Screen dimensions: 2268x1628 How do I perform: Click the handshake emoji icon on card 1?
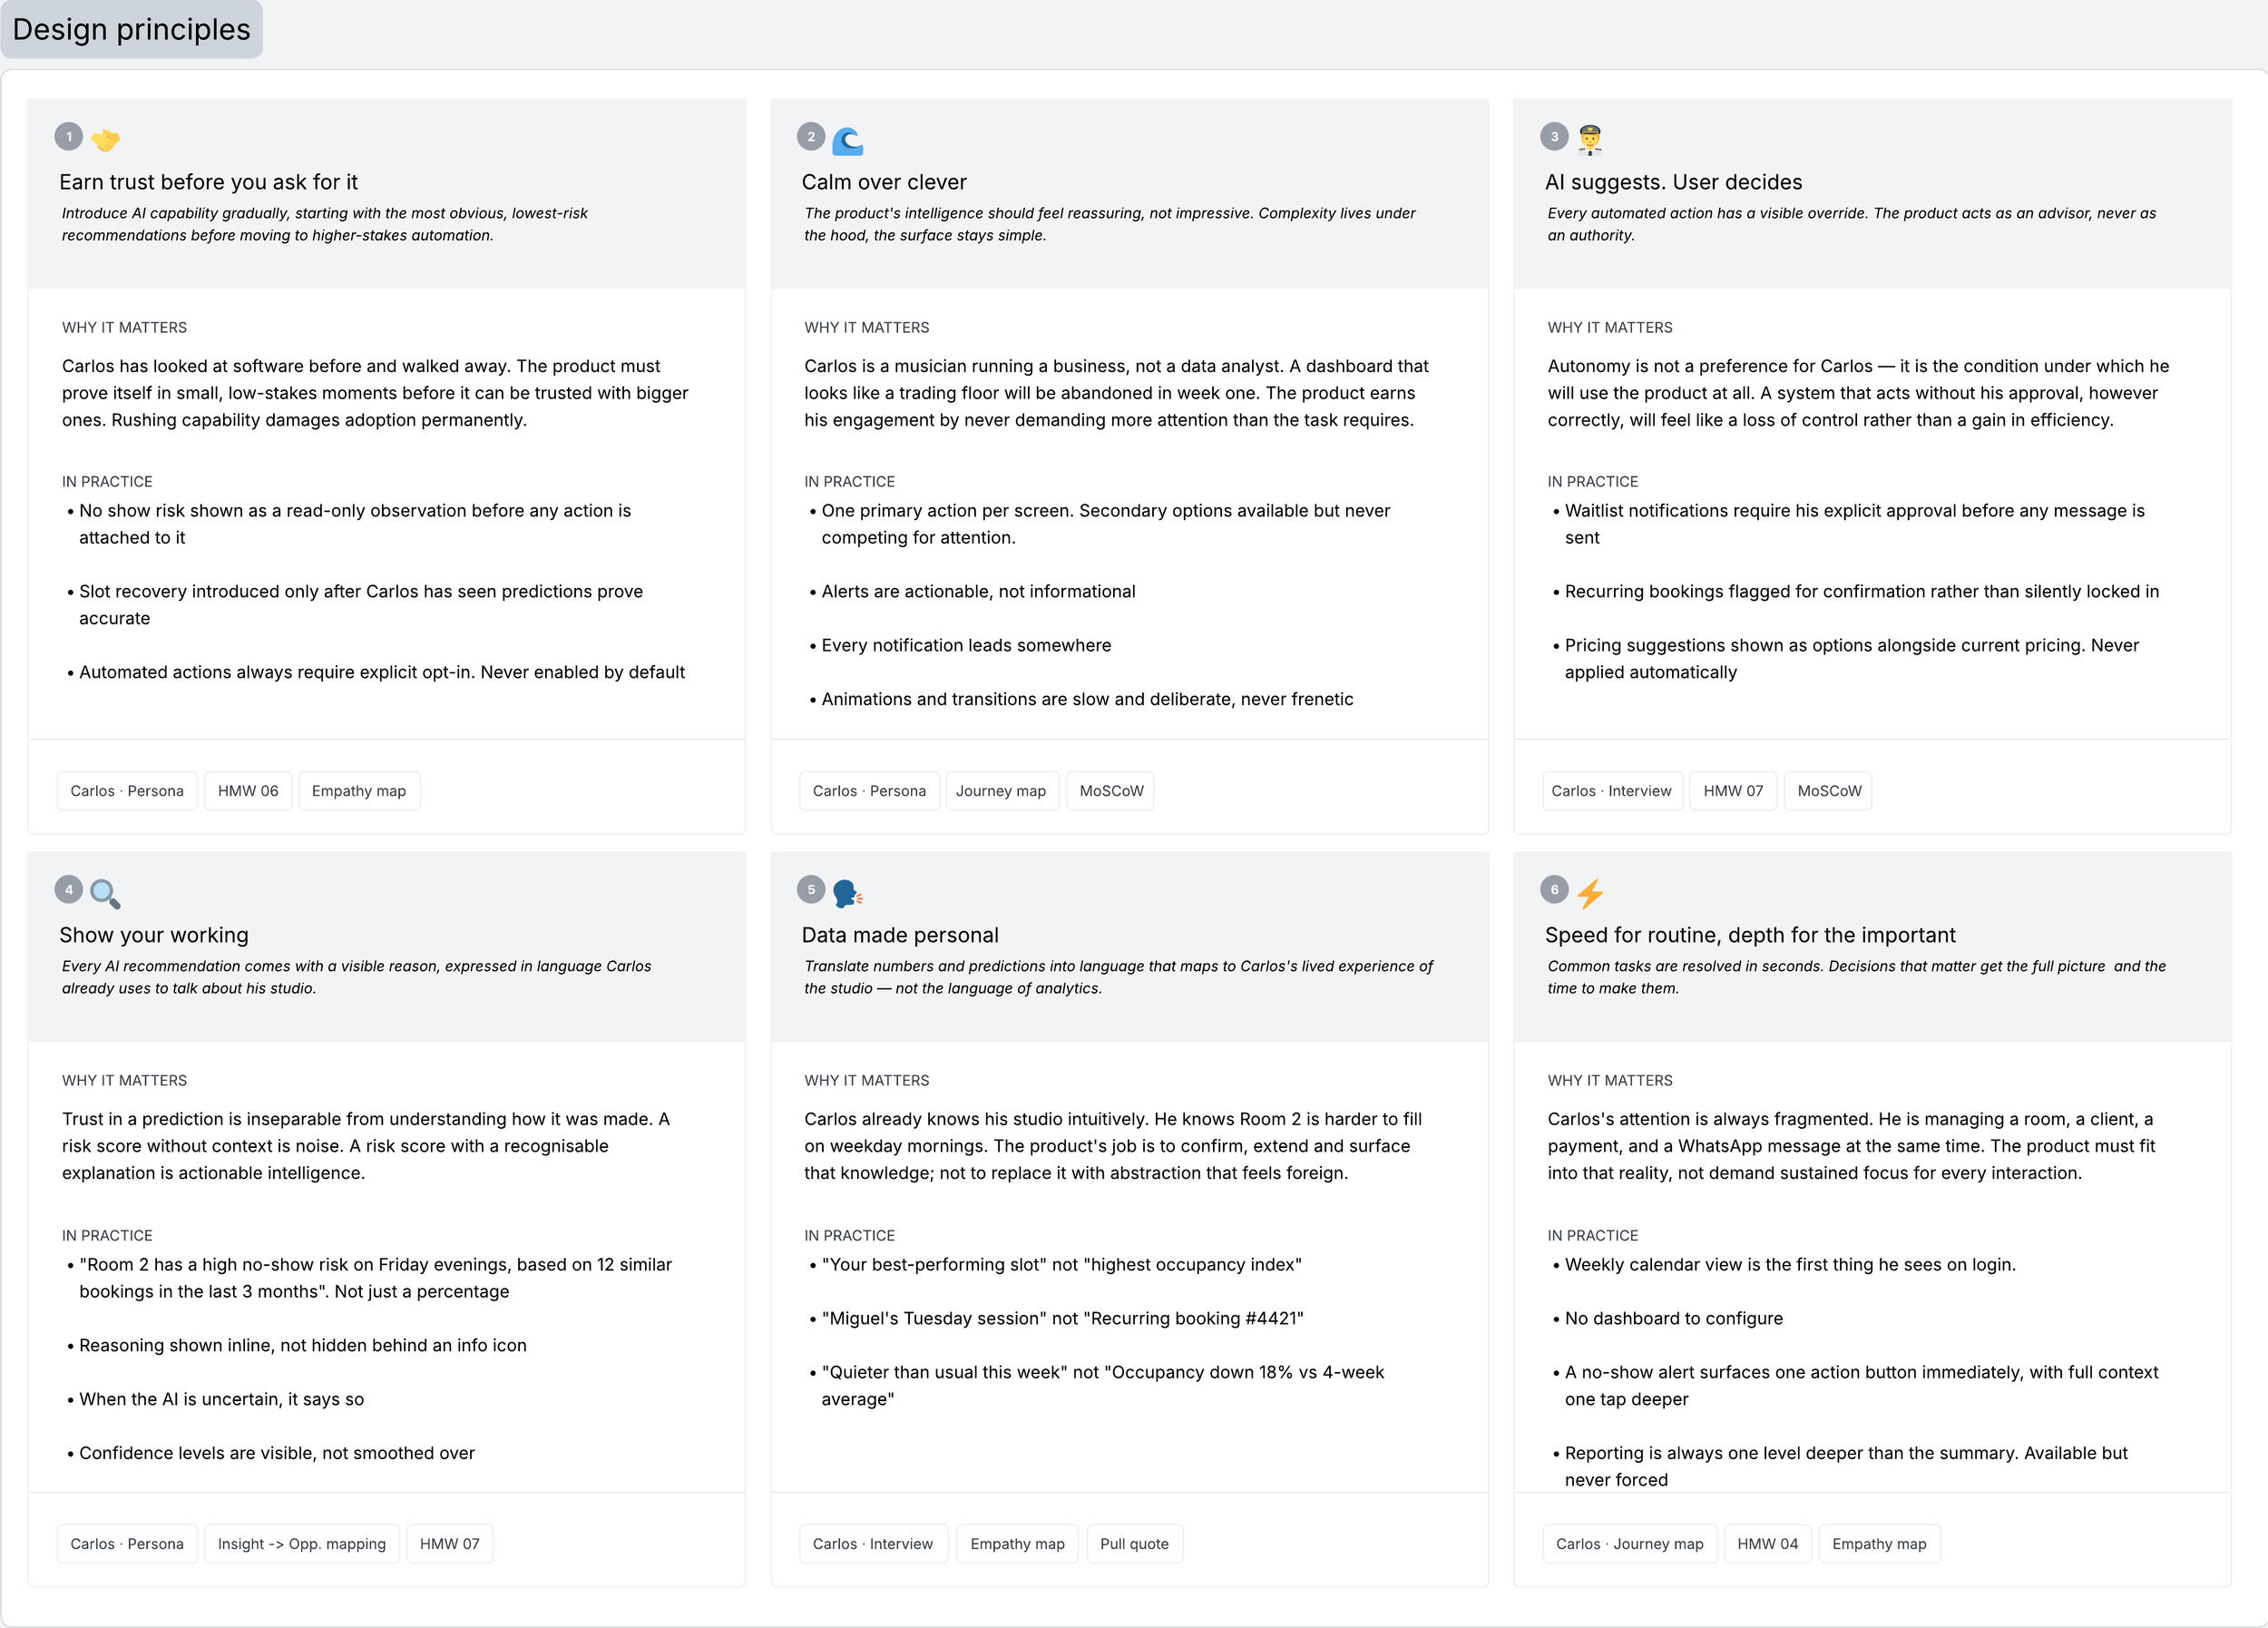tap(105, 140)
